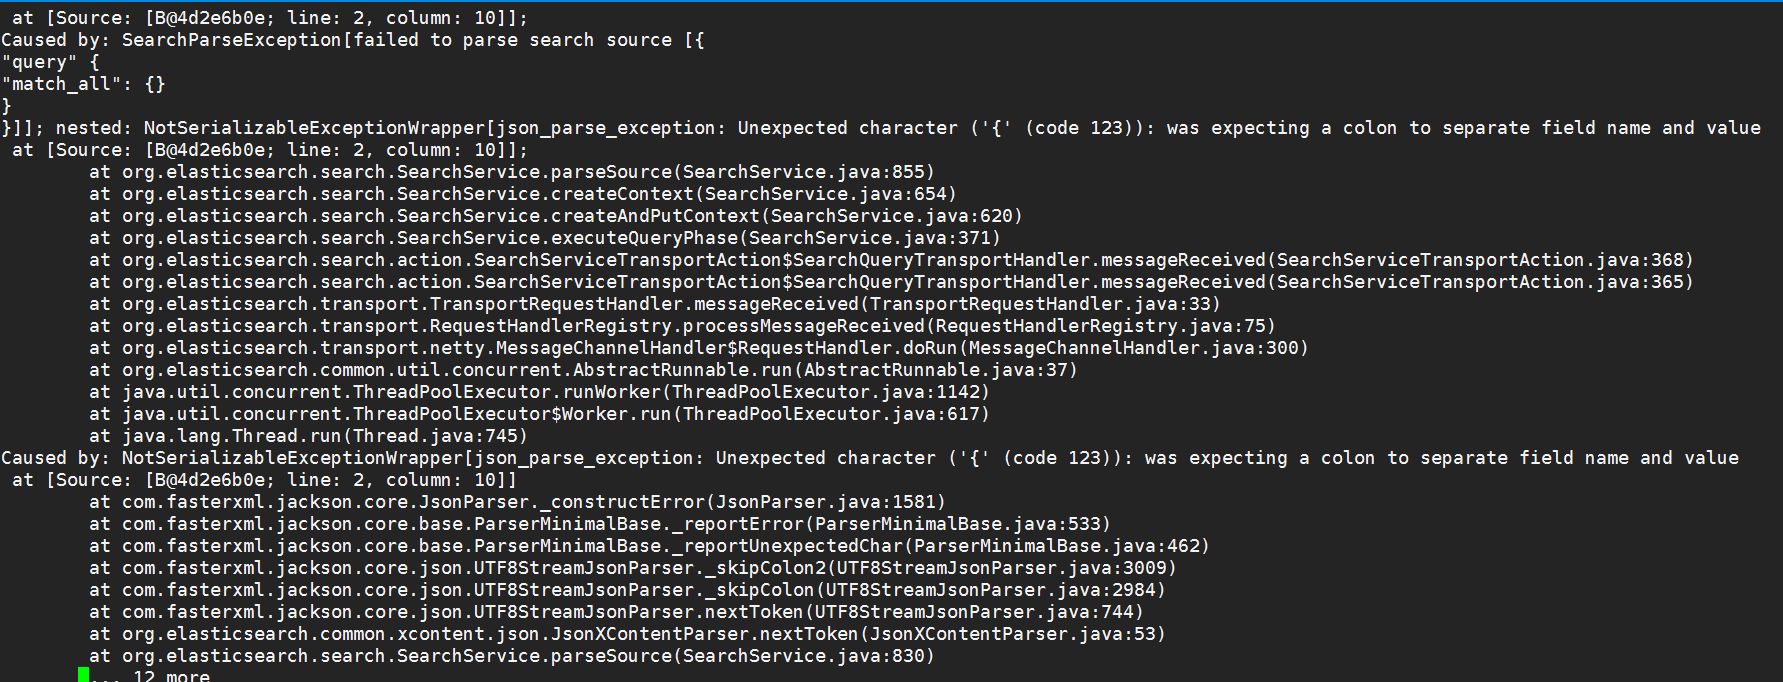Click the JsonParser._constructError stack frame
1783x682 pixels.
(517, 502)
